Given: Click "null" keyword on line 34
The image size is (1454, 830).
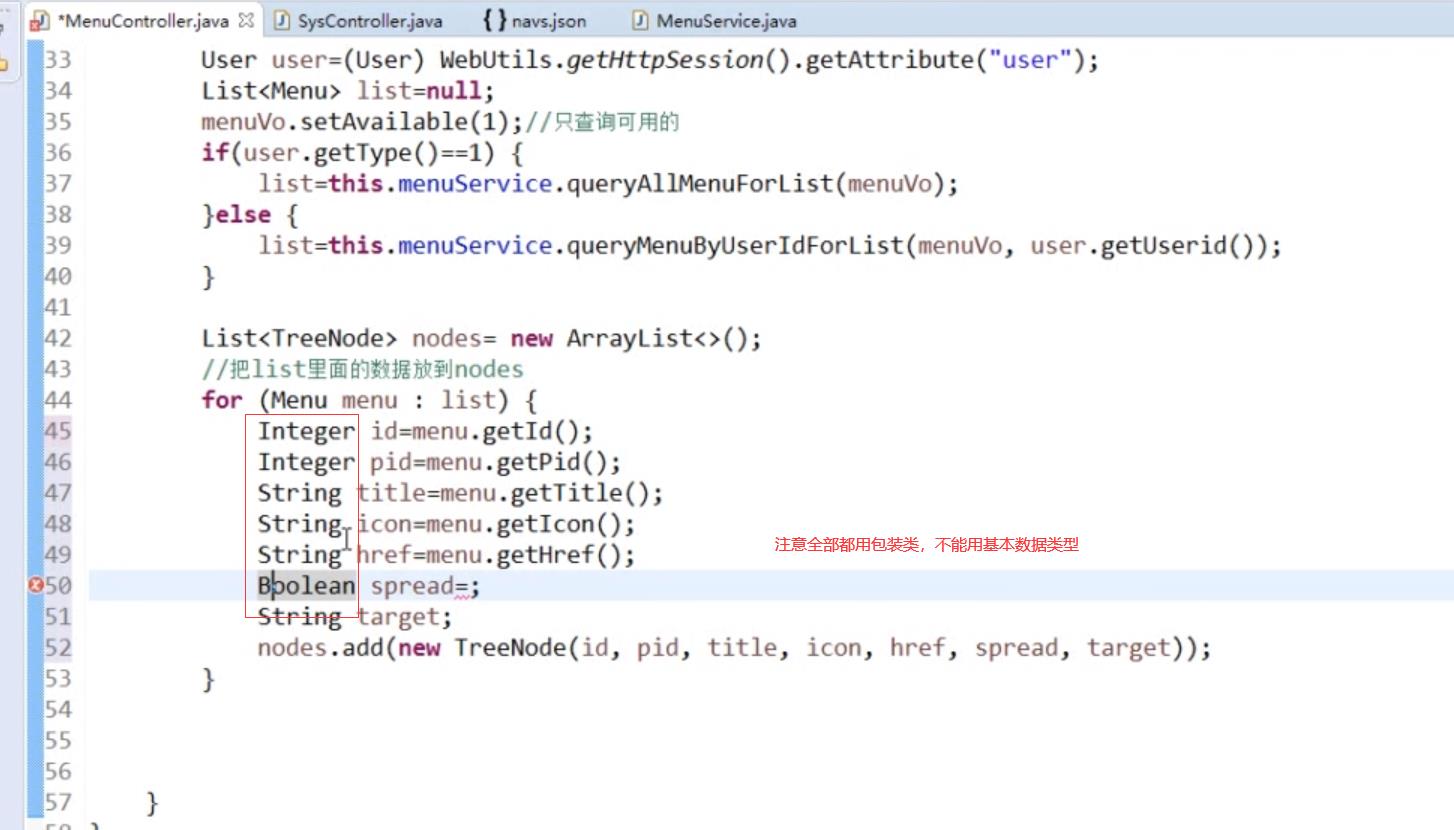Looking at the screenshot, I should (455, 91).
